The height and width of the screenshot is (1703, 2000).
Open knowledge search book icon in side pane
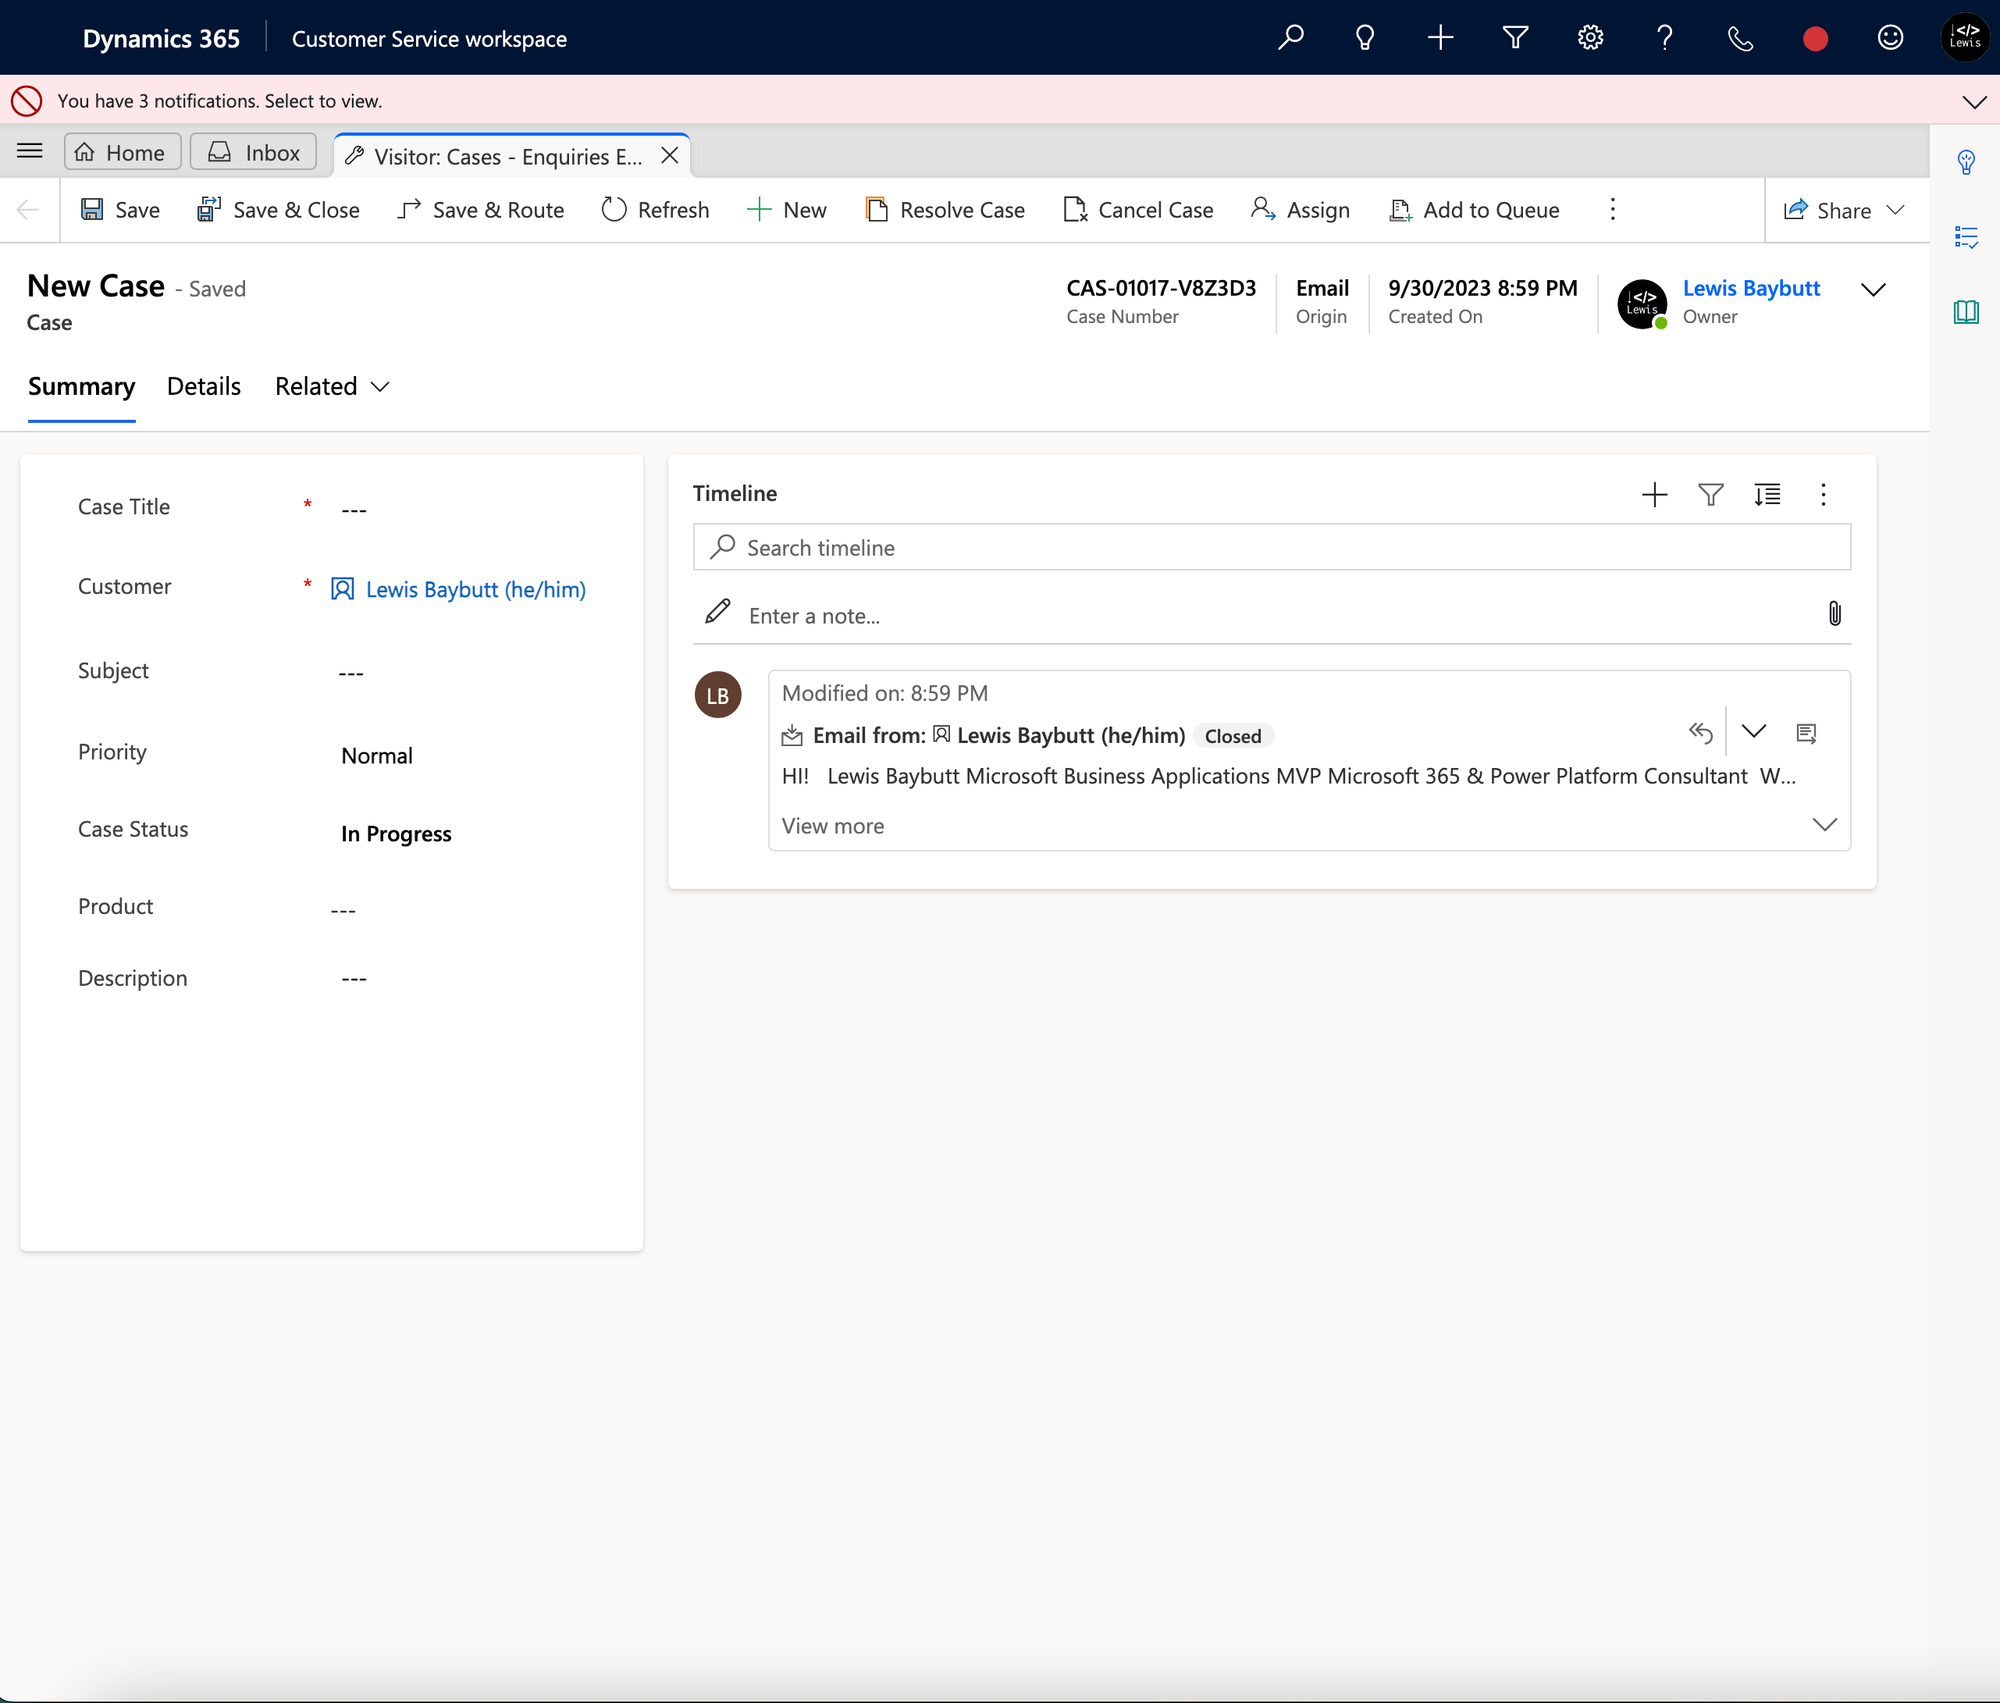click(x=1965, y=312)
